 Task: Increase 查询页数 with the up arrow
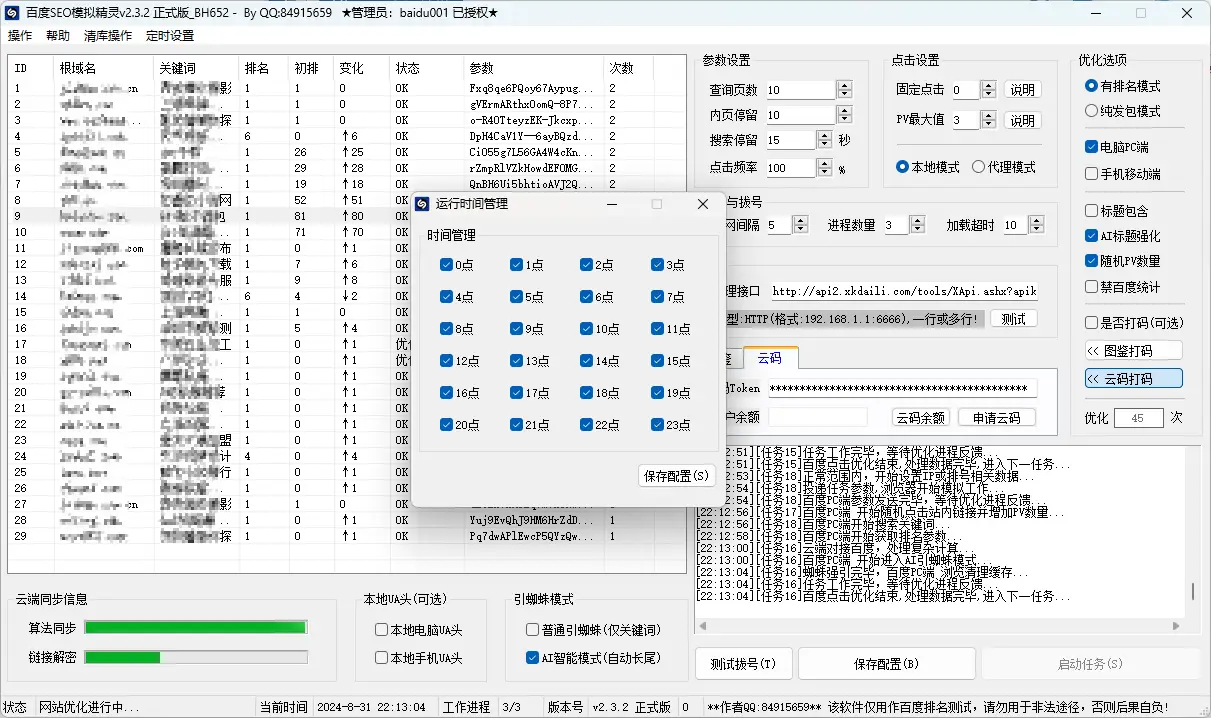[844, 86]
